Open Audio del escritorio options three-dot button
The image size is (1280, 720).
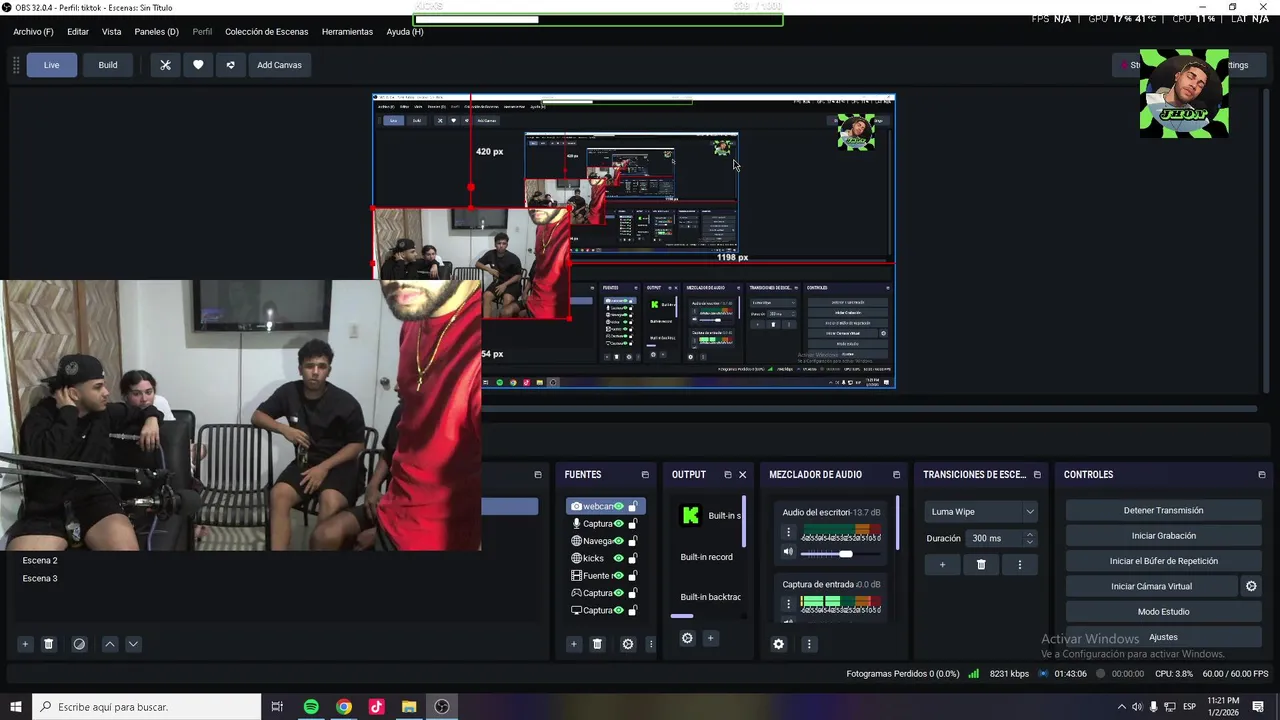click(x=788, y=532)
